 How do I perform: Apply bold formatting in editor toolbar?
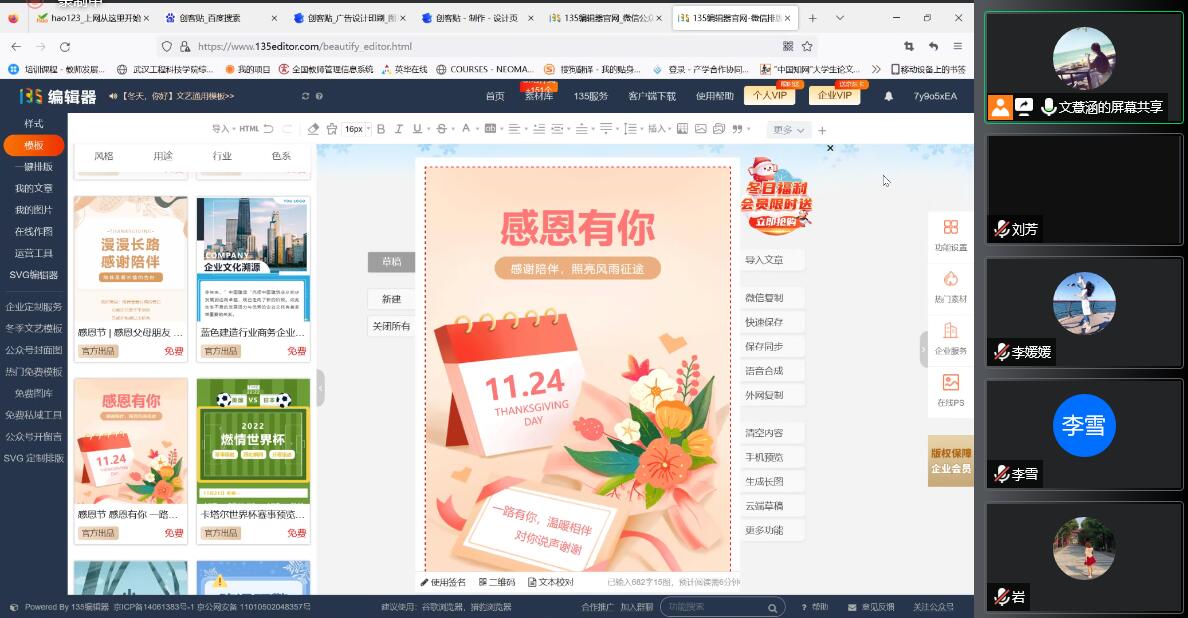380,129
